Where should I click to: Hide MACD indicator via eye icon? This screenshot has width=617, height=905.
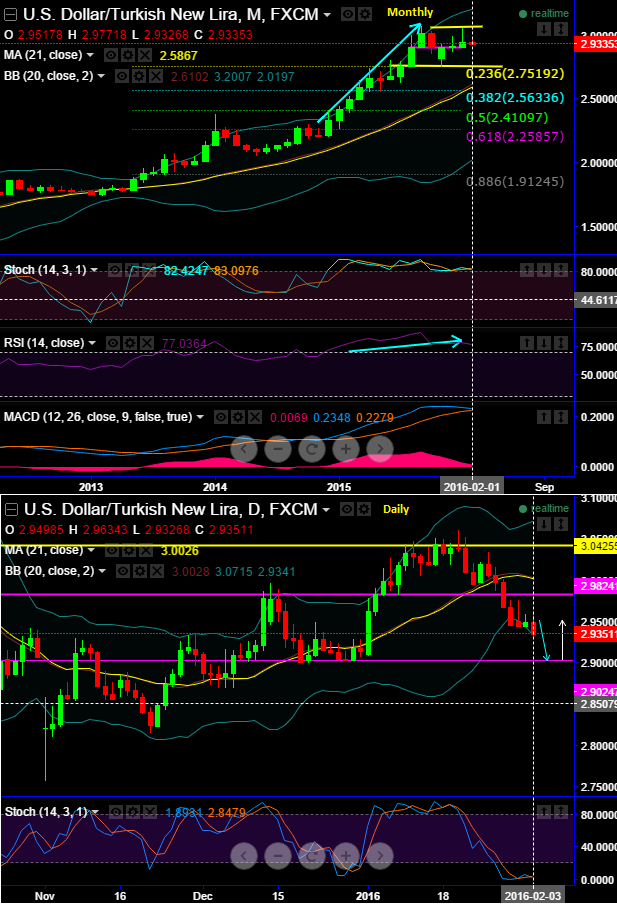[x=222, y=417]
